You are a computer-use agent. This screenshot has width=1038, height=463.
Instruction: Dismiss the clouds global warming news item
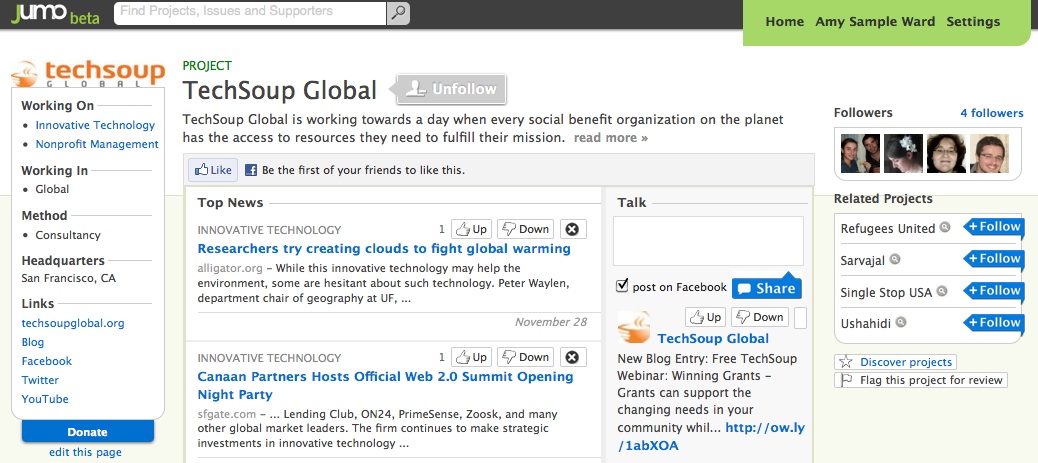(573, 229)
